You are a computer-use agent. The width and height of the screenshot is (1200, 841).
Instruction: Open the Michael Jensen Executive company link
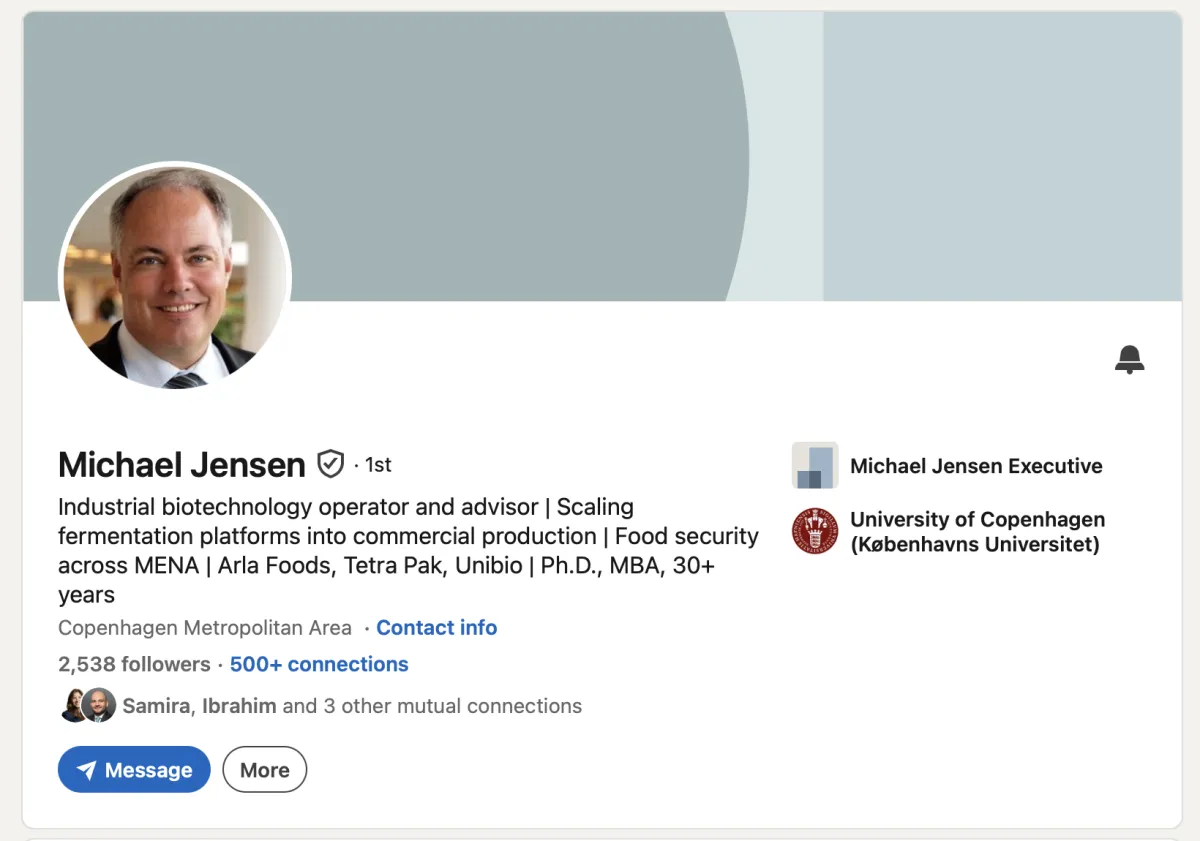[x=976, y=466]
